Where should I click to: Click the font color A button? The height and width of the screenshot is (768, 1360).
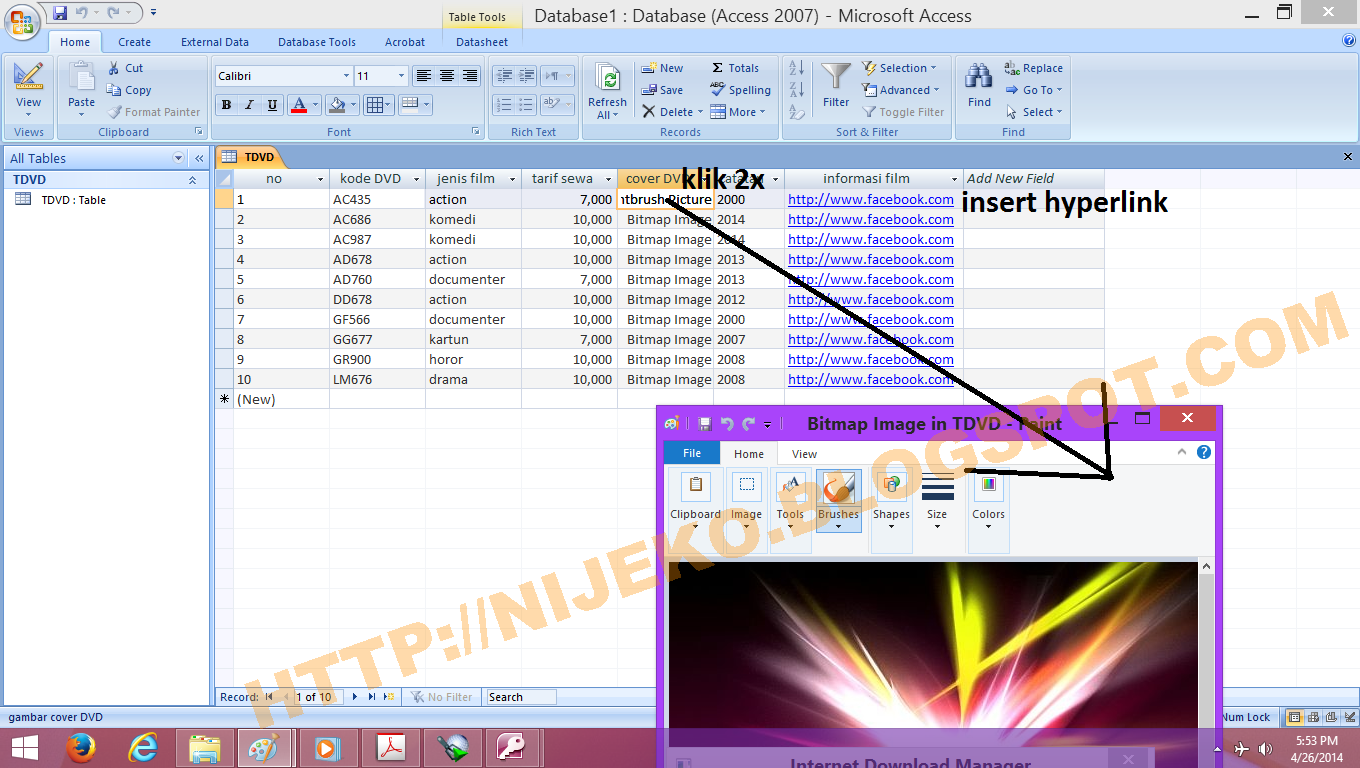pos(298,105)
